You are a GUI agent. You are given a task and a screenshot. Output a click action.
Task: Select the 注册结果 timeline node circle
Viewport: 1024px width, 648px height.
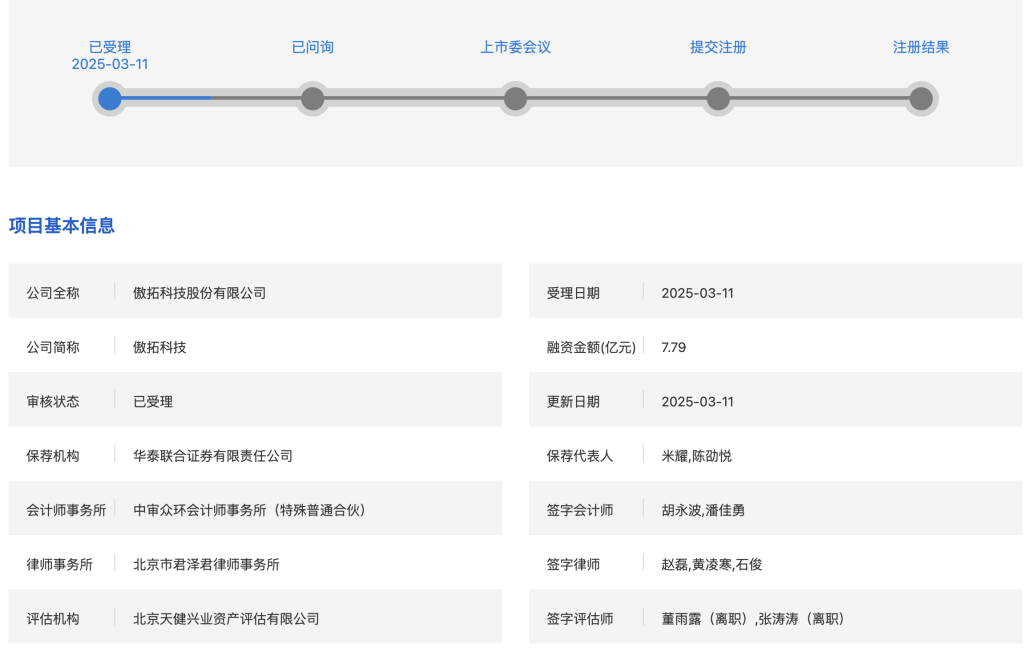click(921, 99)
